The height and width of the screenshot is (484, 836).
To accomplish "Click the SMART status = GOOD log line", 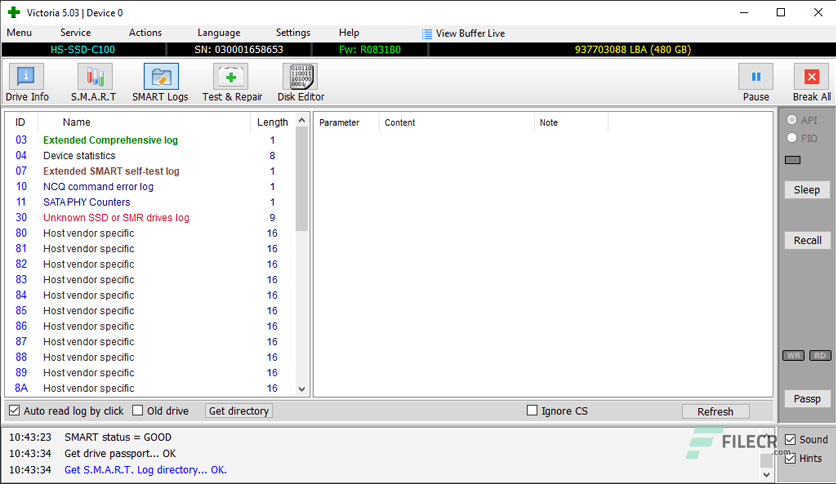I will coord(118,437).
